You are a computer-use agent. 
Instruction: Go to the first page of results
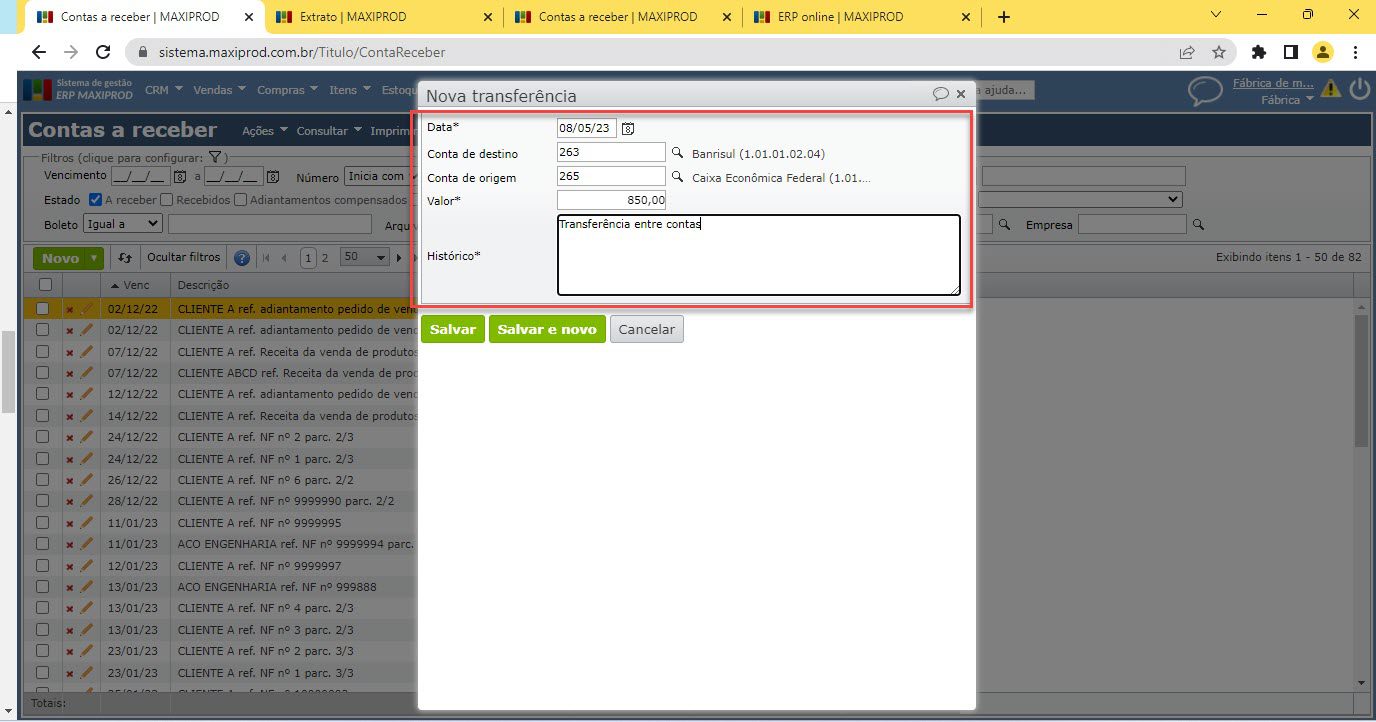pyautogui.click(x=266, y=258)
